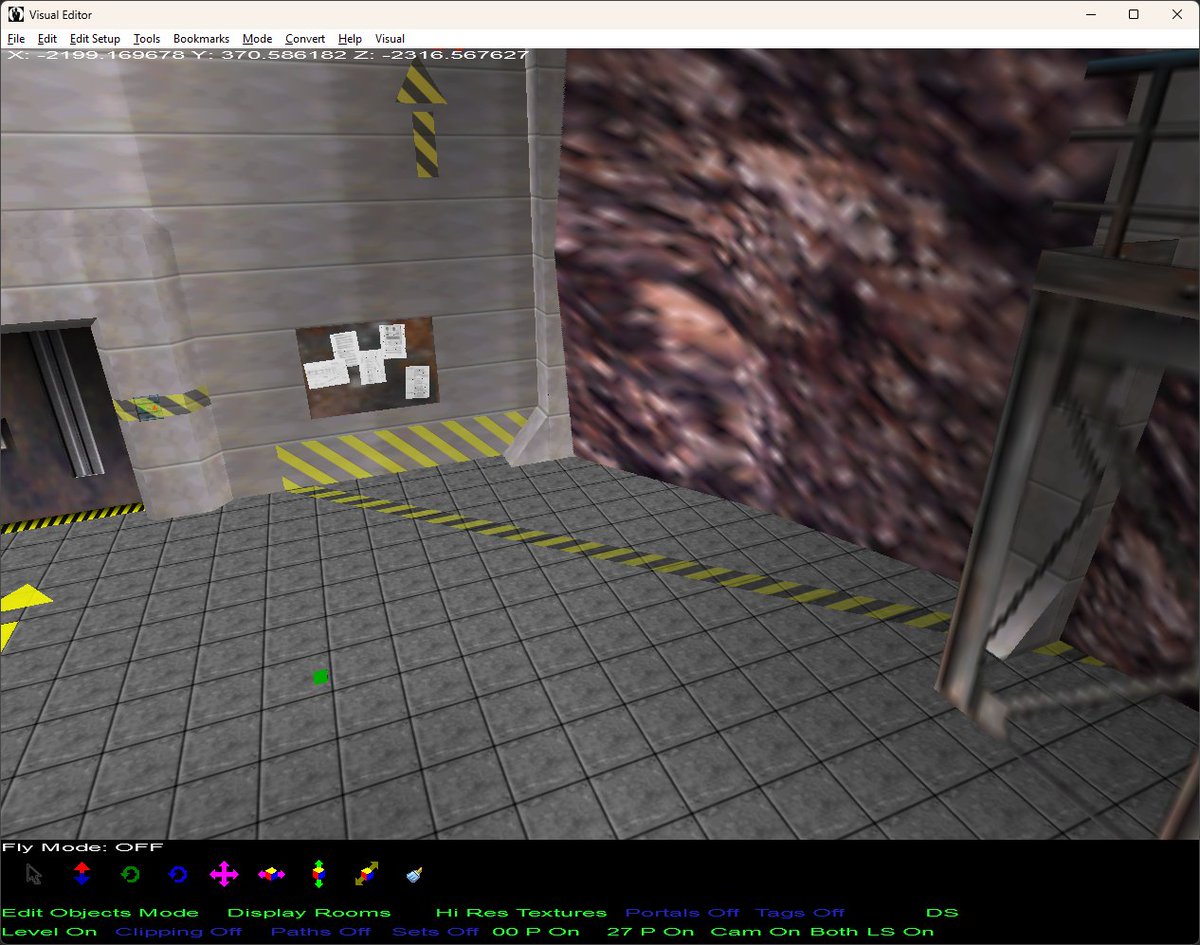The image size is (1200, 945).
Task: Activate the green rotate tool
Action: point(128,875)
